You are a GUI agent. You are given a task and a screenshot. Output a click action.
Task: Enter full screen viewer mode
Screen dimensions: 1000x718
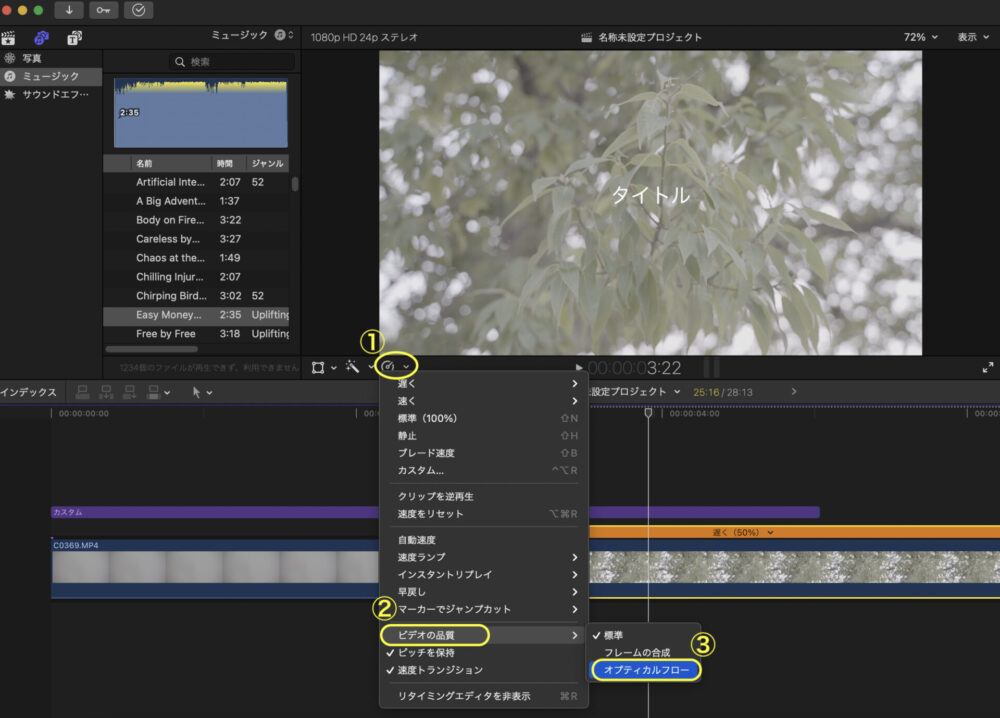coord(991,368)
